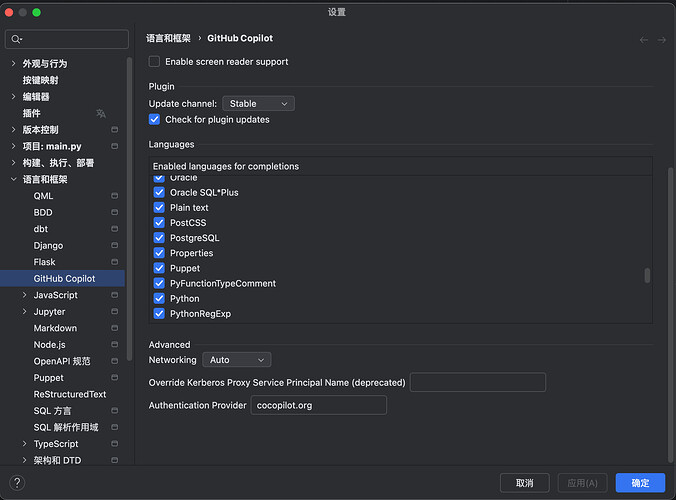Click the translate icon beside 插件
The height and width of the screenshot is (500, 676).
point(101,113)
